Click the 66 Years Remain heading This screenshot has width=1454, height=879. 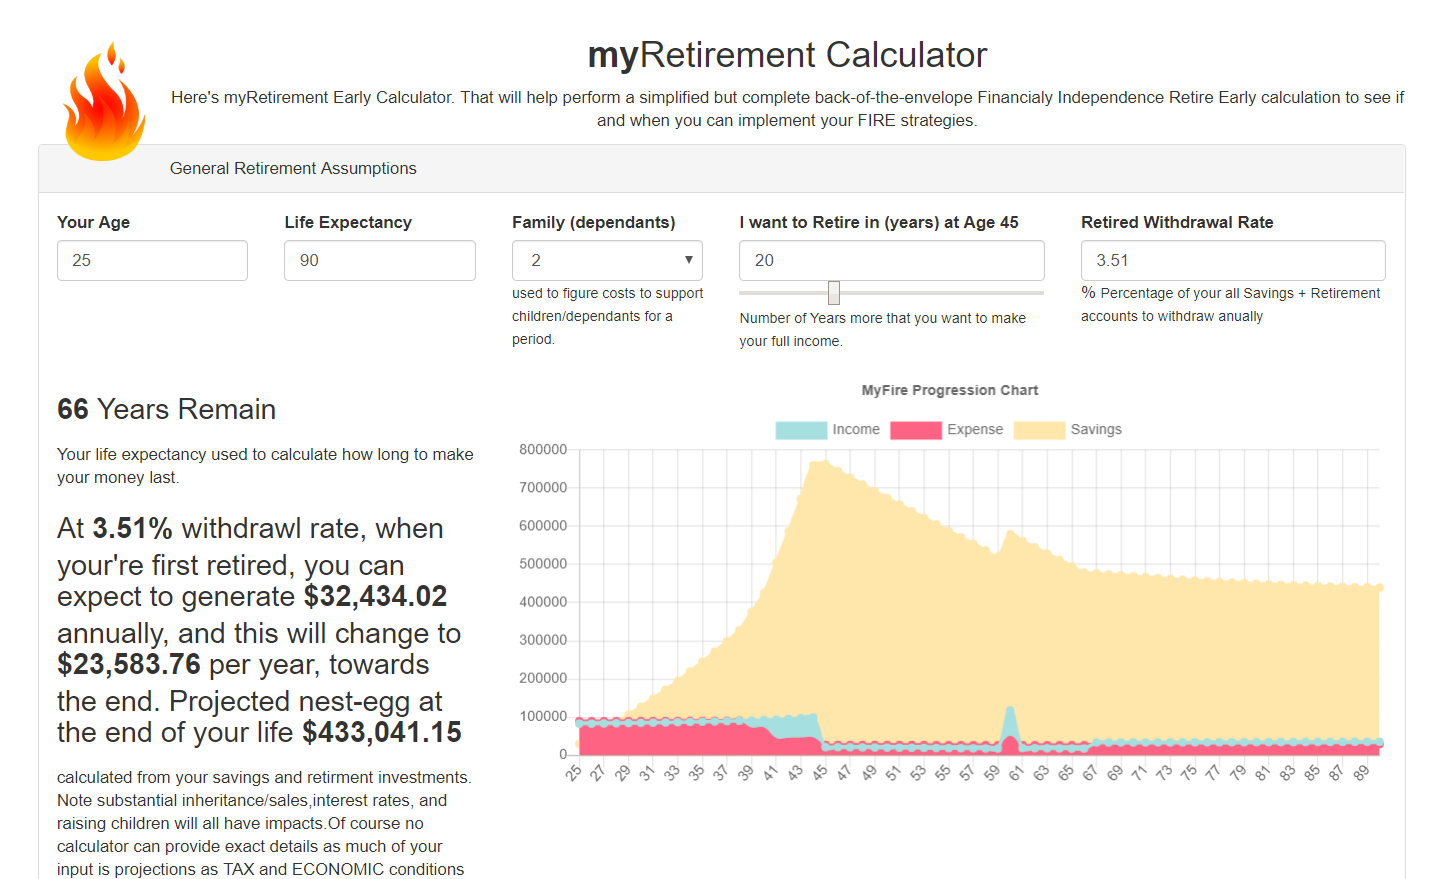tap(166, 409)
